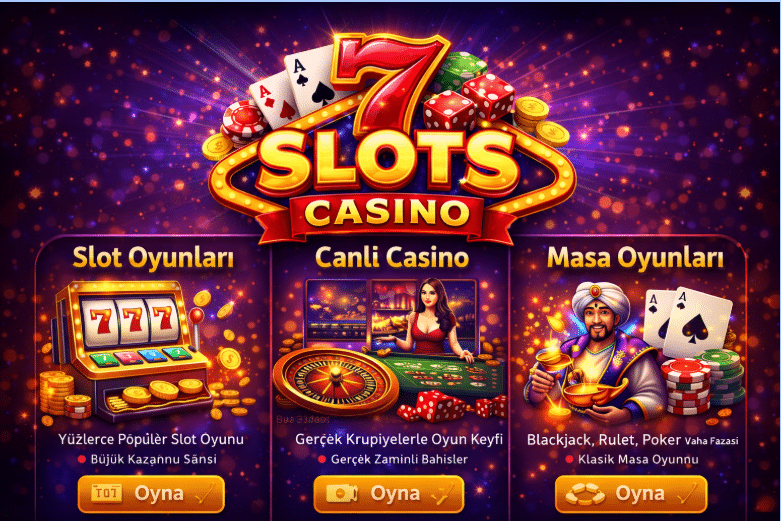
Task: Start live casino via its Oyna button
Action: tap(389, 494)
